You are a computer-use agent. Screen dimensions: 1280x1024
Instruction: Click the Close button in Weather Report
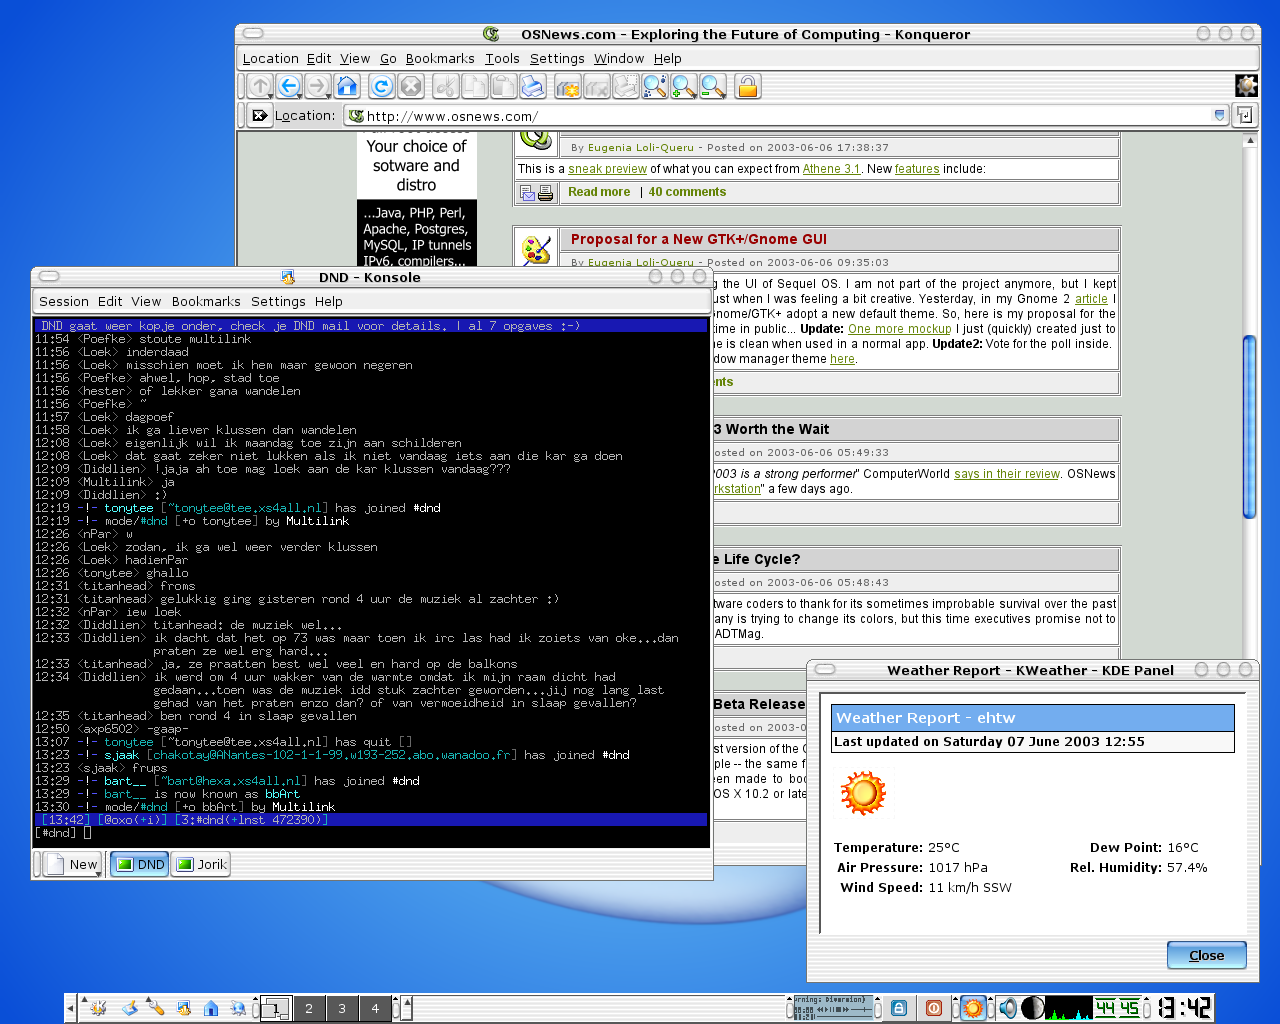(x=1207, y=955)
